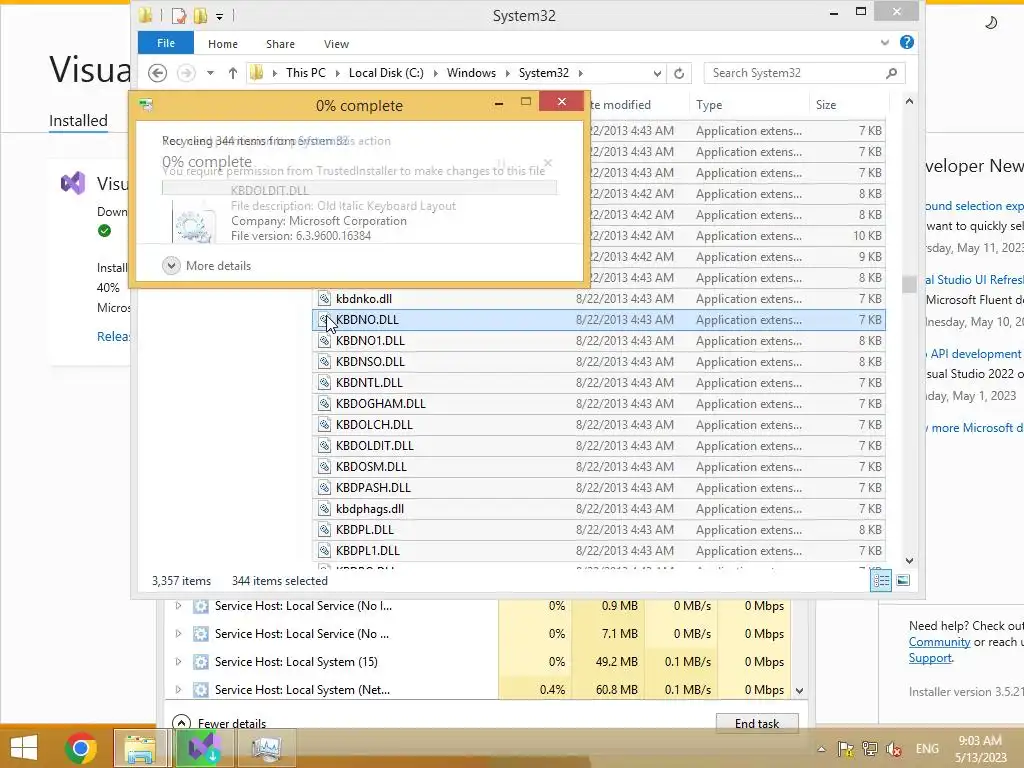Refresh the System32 folder view
Screen dimensions: 1024x768
(679, 73)
